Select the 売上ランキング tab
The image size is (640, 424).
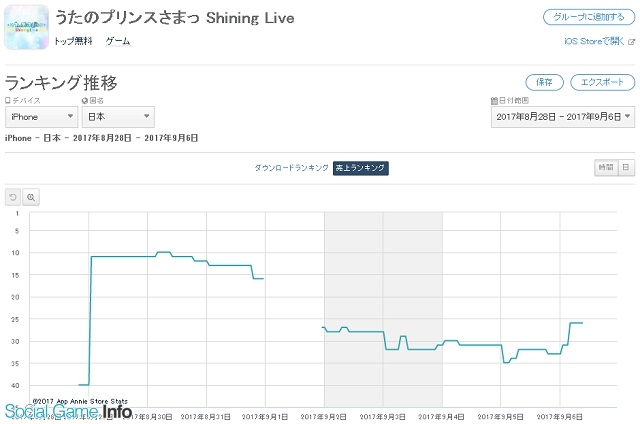pos(360,168)
